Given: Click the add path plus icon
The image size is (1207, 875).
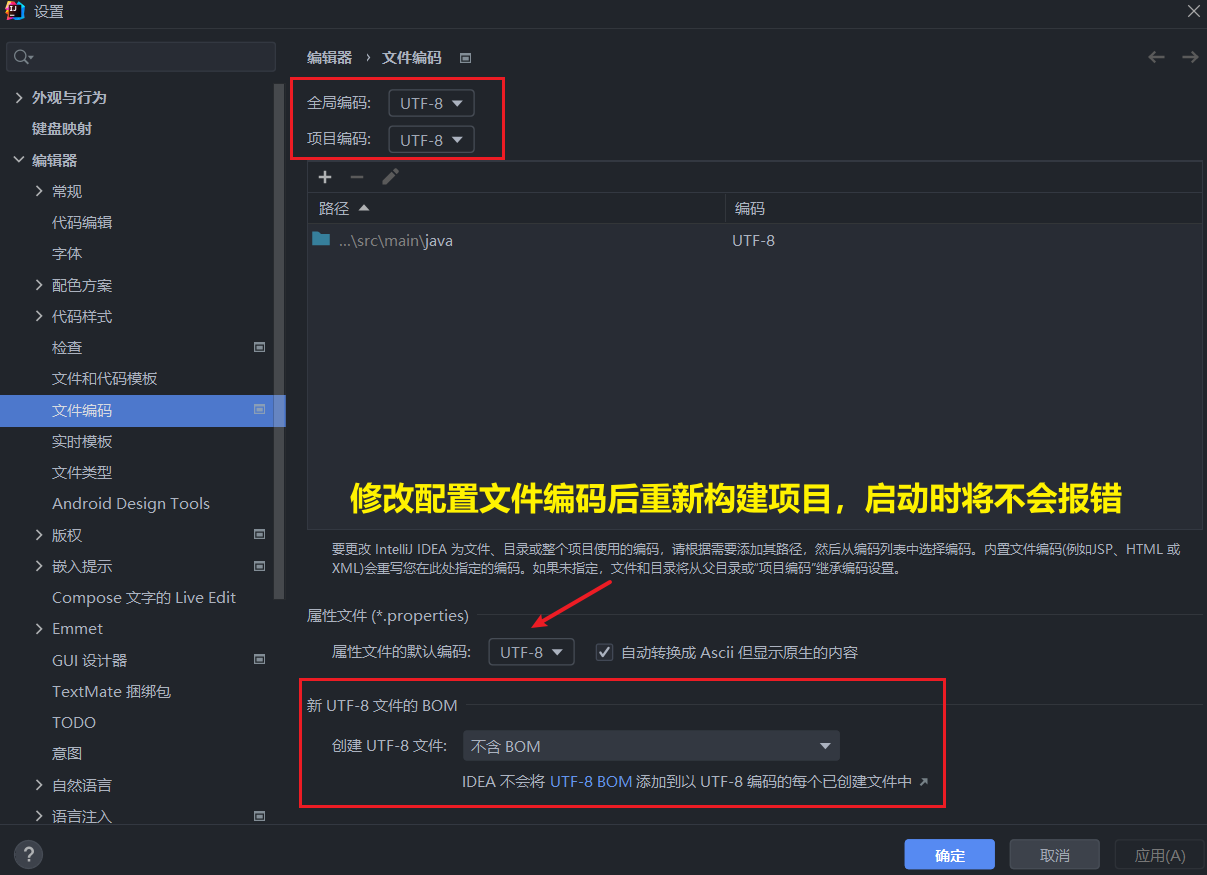Looking at the screenshot, I should pyautogui.click(x=325, y=177).
